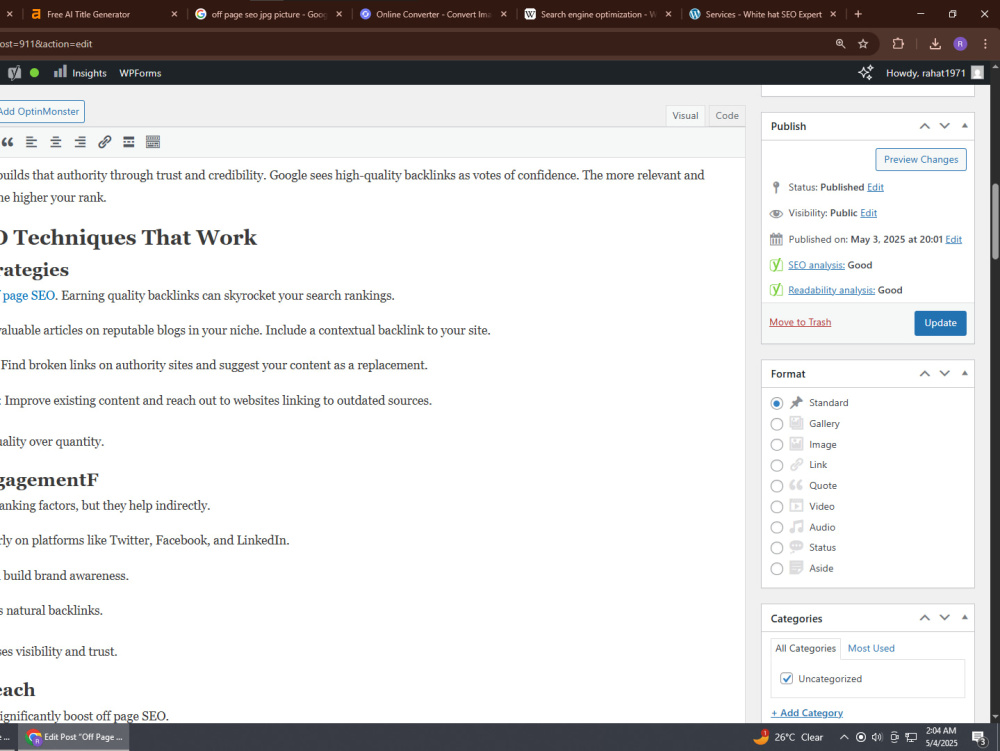Zoom icon in the browser address bar
The image size is (1000, 751).
840,43
